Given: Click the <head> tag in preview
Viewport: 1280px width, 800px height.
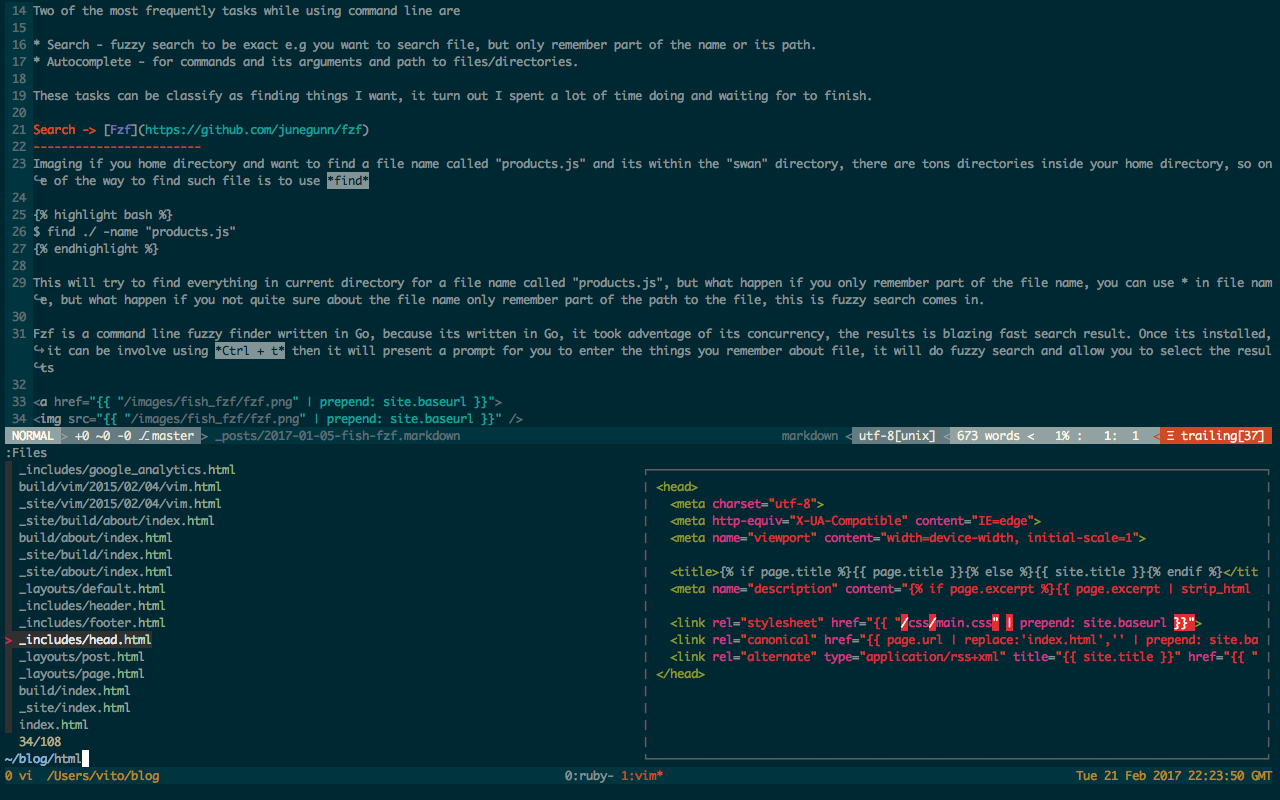Looking at the screenshot, I should coord(677,486).
